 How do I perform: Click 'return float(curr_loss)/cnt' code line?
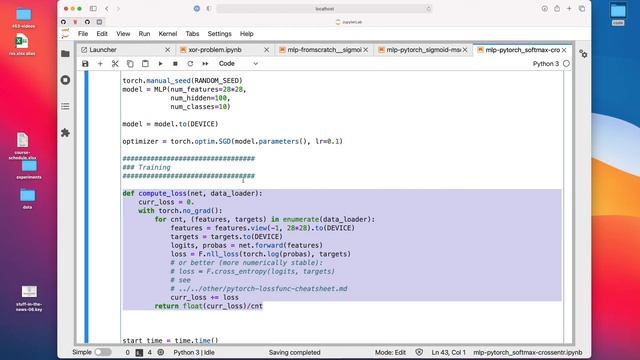tap(209, 306)
